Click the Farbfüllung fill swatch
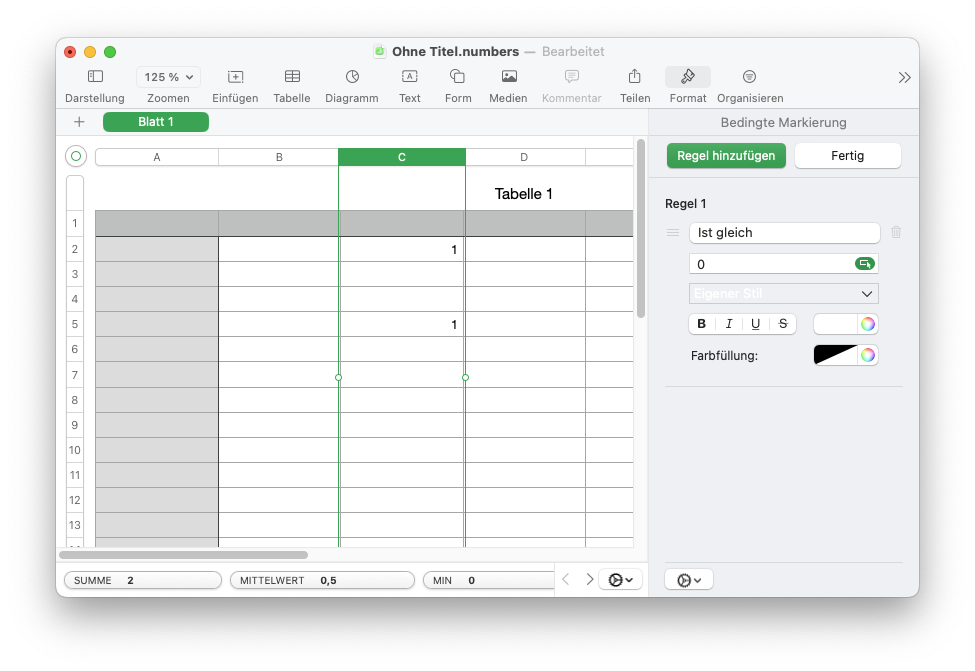 835,355
